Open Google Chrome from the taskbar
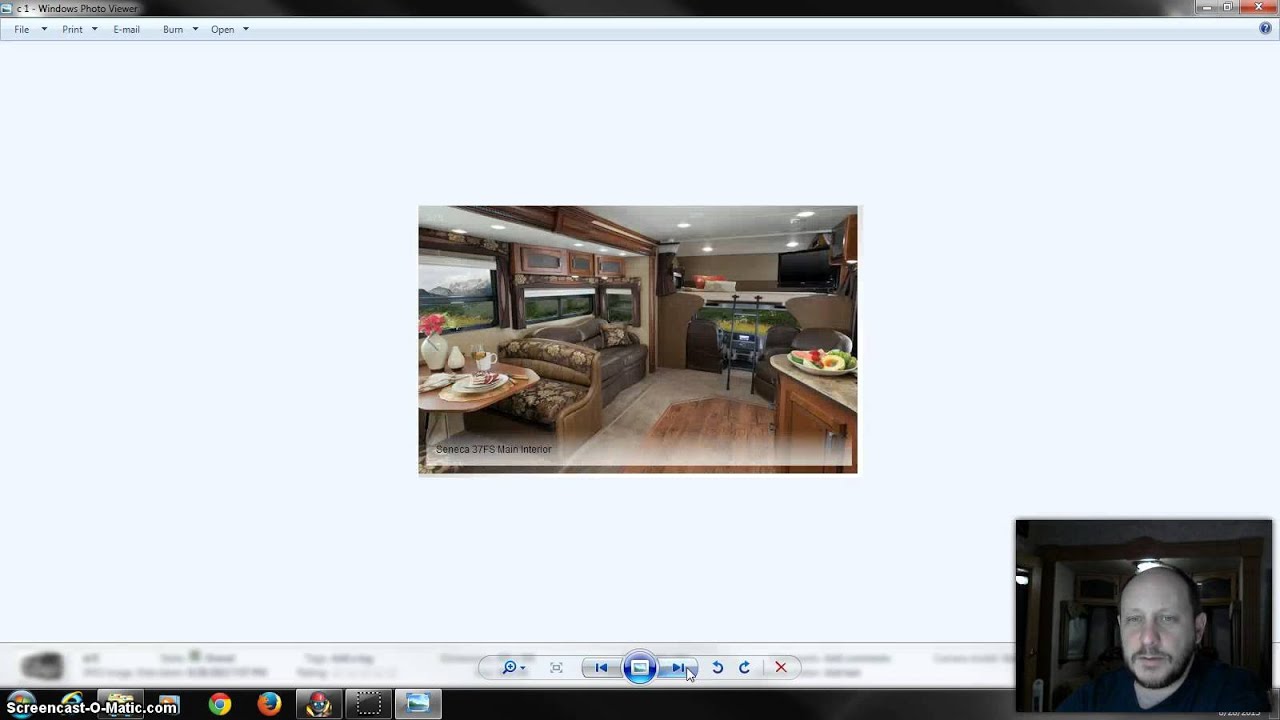 tap(220, 705)
